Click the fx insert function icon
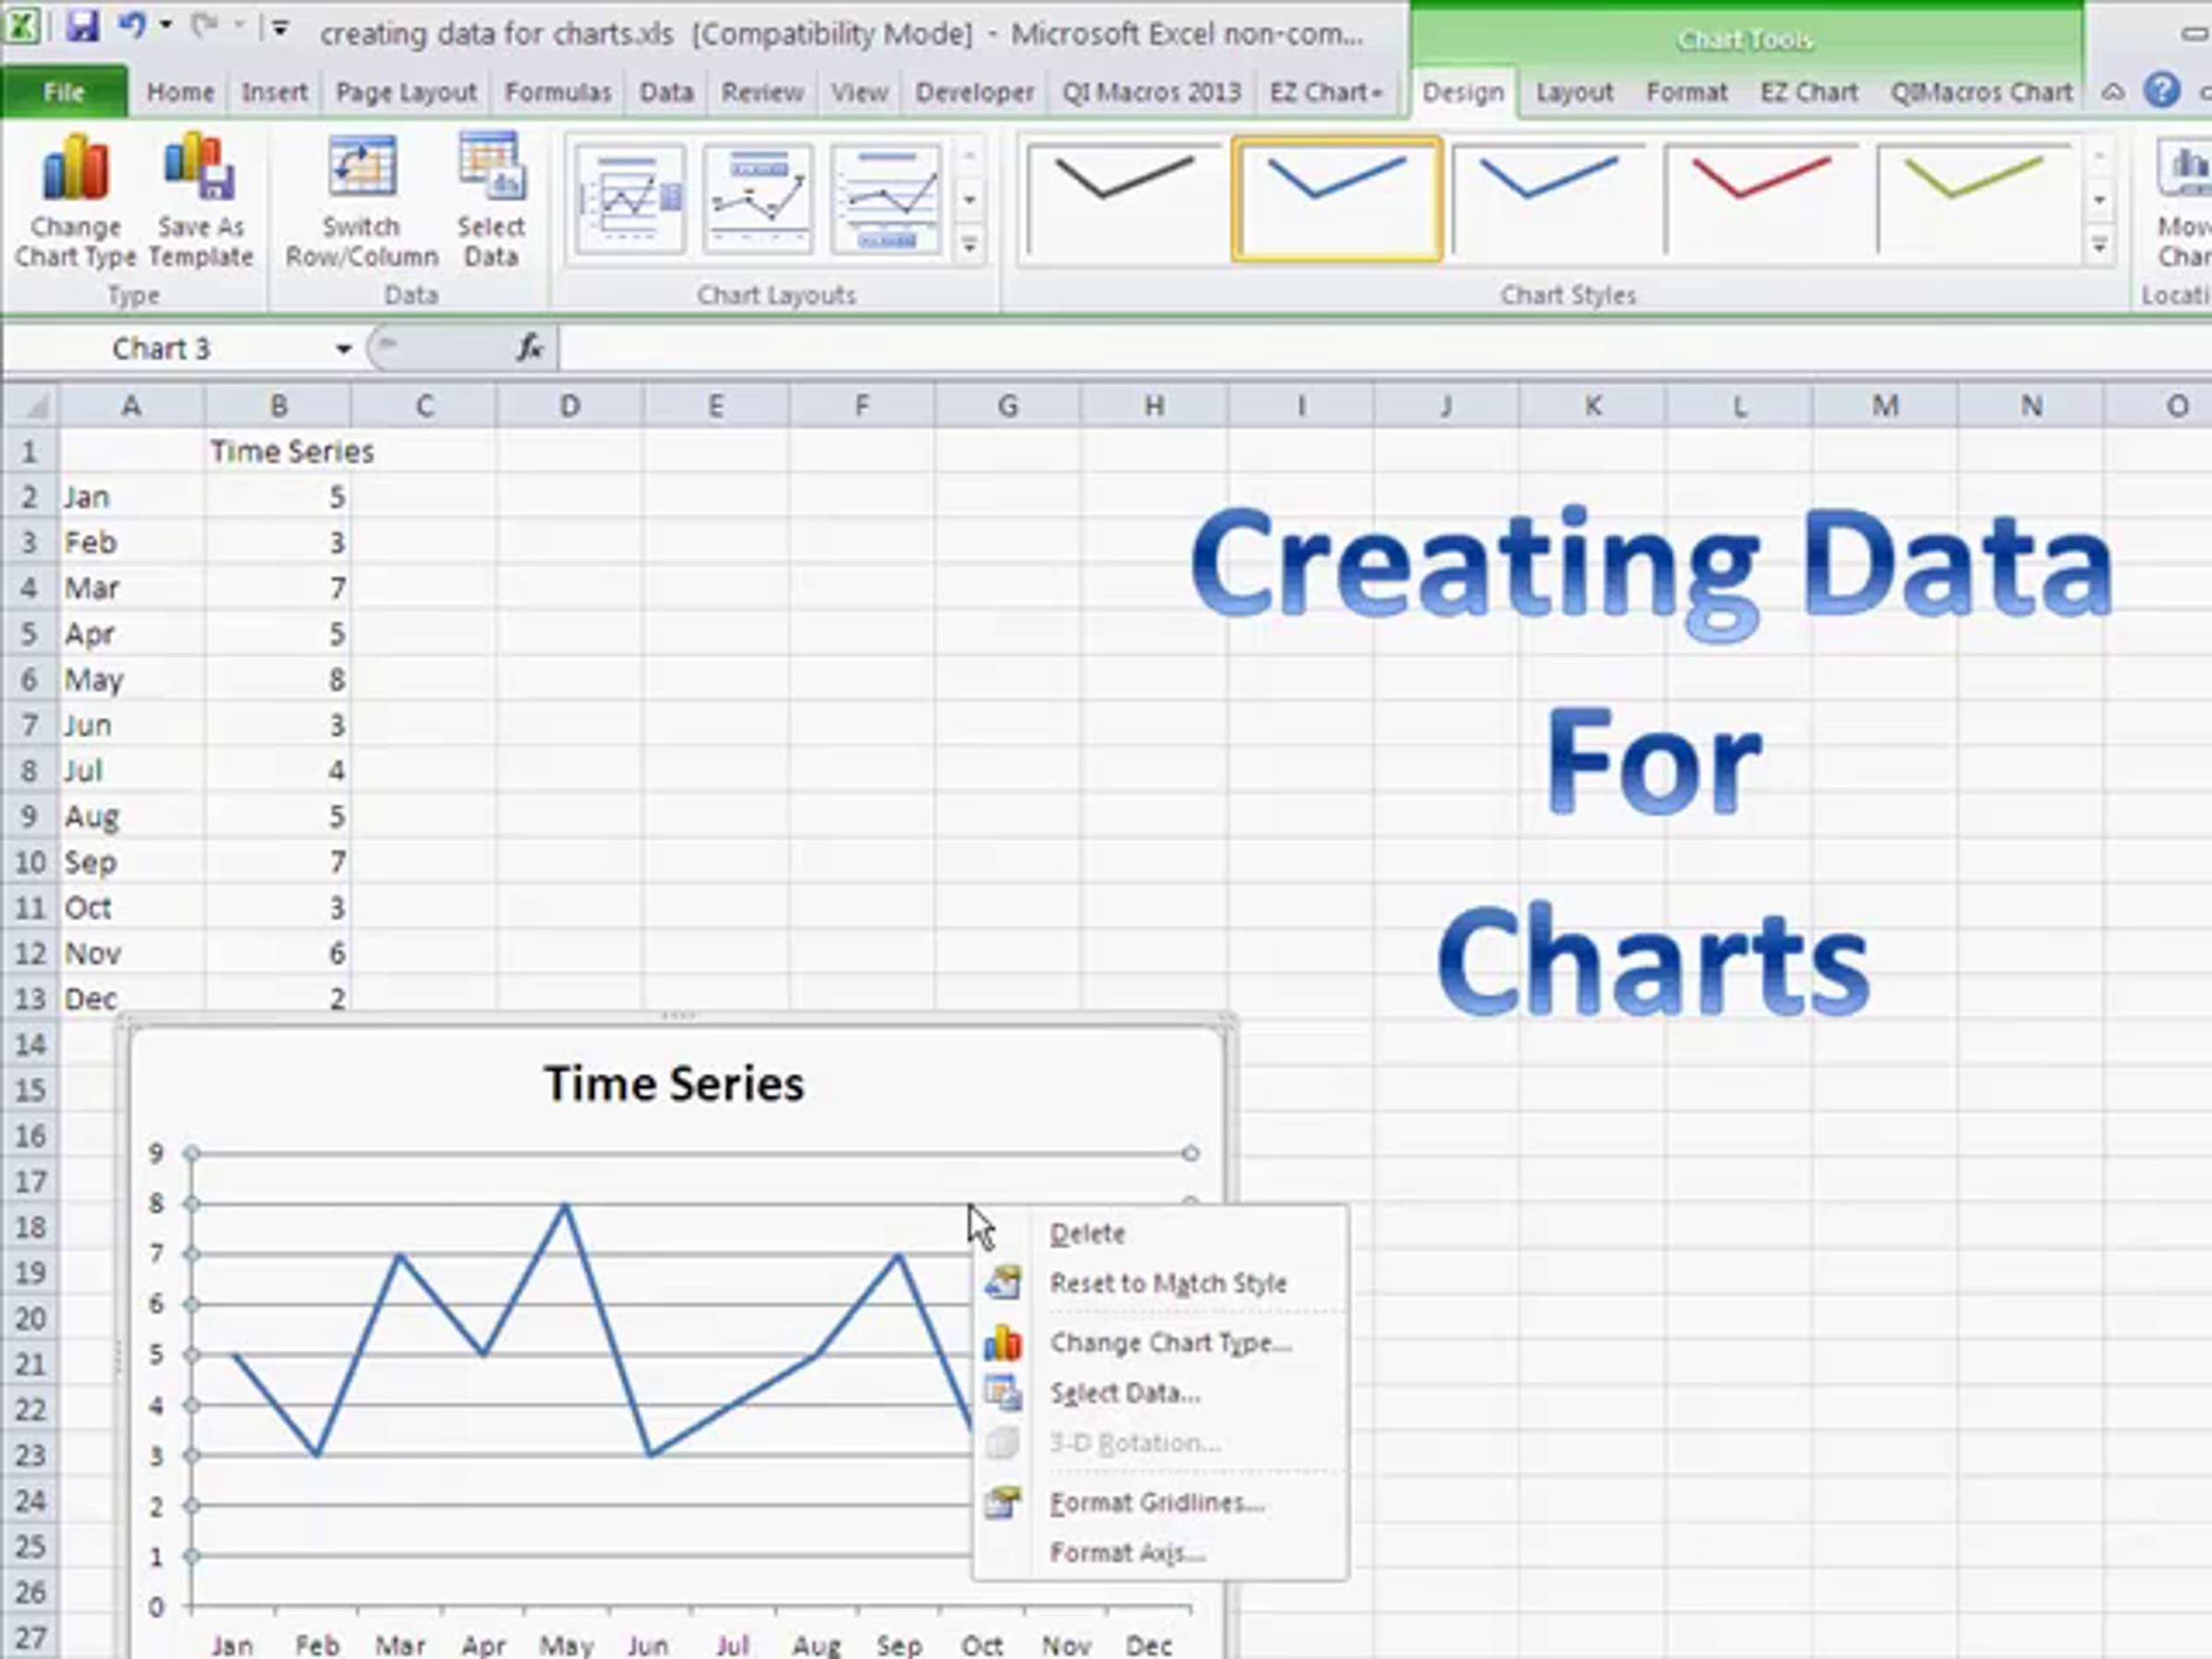This screenshot has width=2212, height=1659. click(529, 348)
